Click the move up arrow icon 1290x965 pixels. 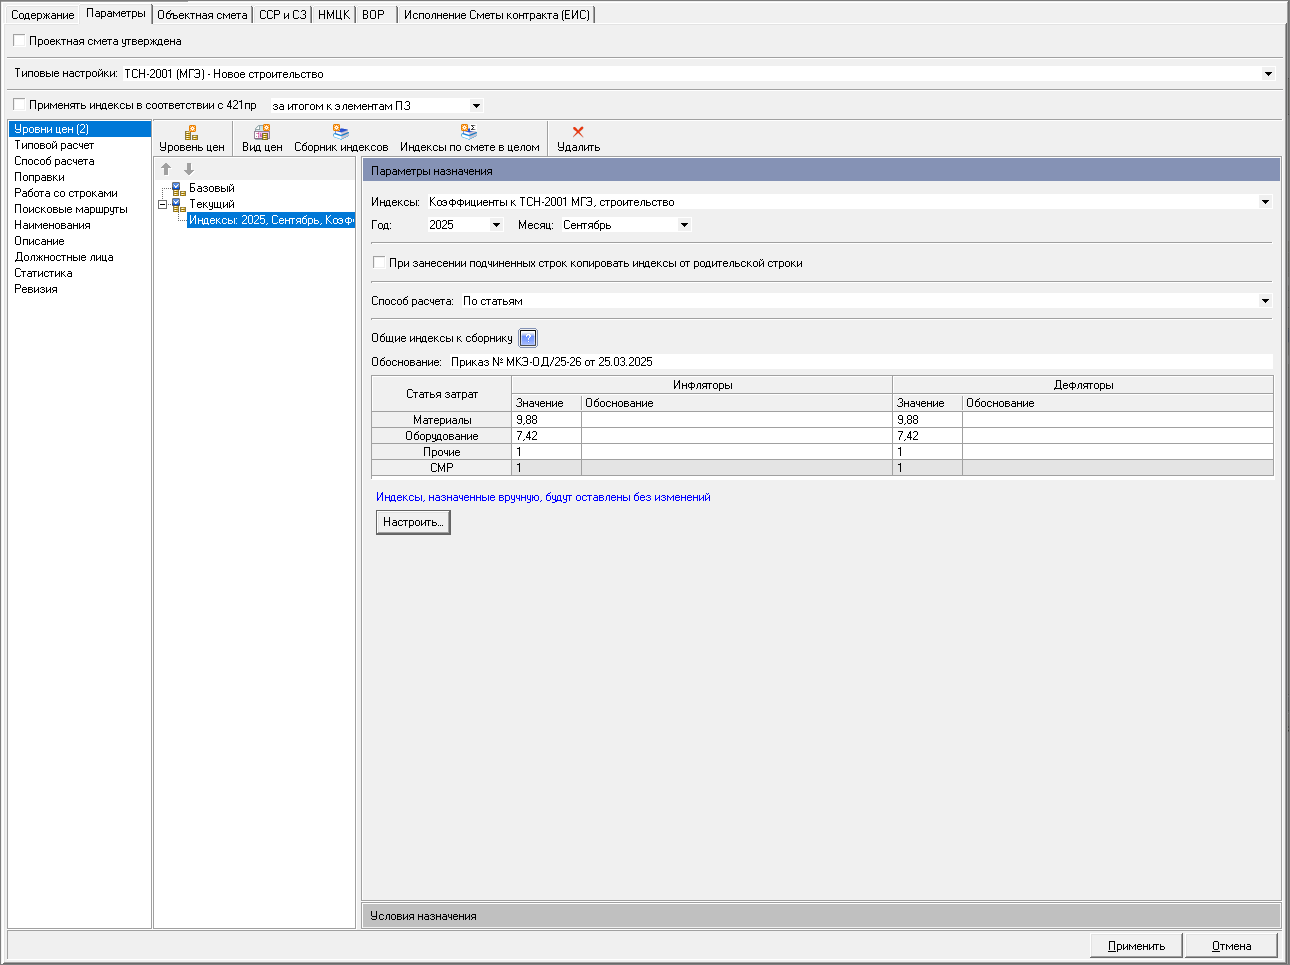[x=166, y=169]
